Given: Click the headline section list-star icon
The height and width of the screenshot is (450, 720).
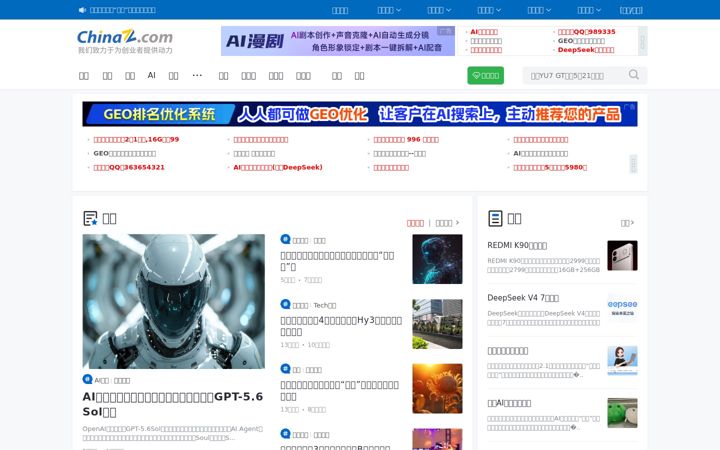Looking at the screenshot, I should [90, 218].
